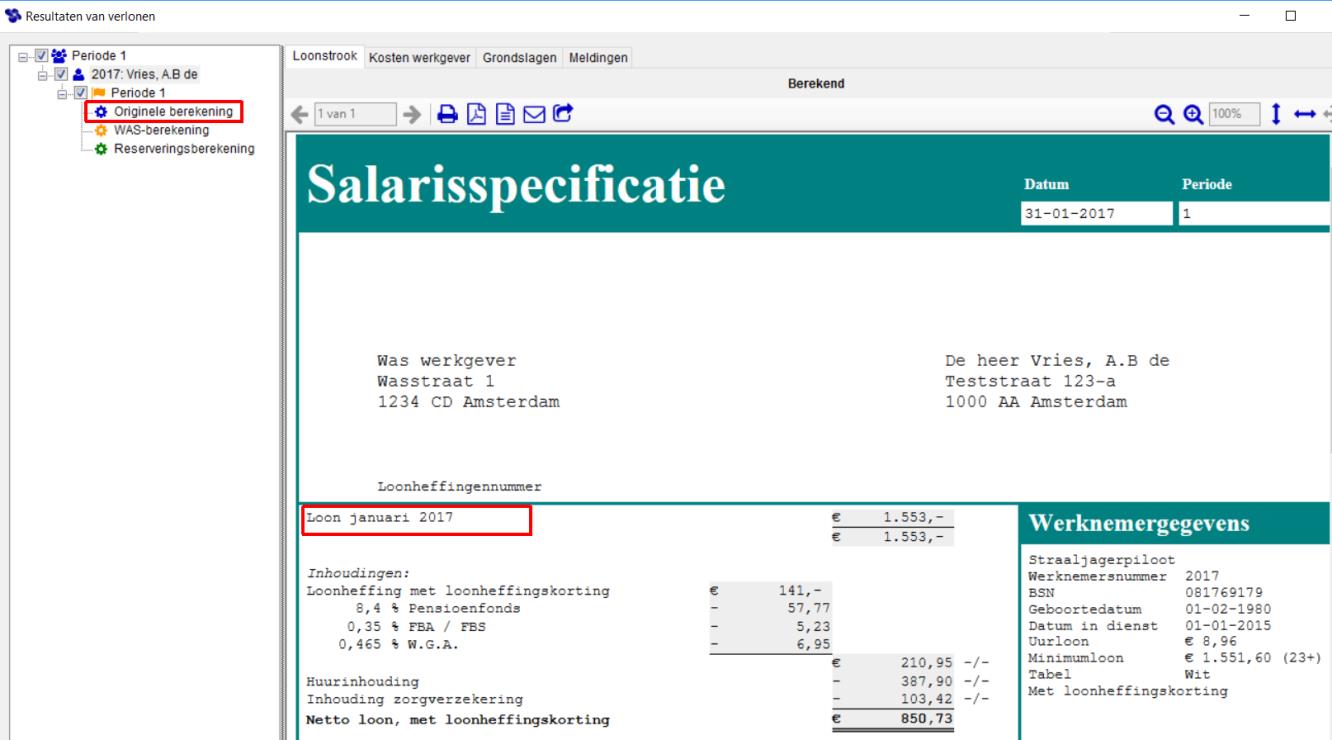Fit page width with horizontal arrow icon
This screenshot has width=1332, height=740.
coord(1305,115)
